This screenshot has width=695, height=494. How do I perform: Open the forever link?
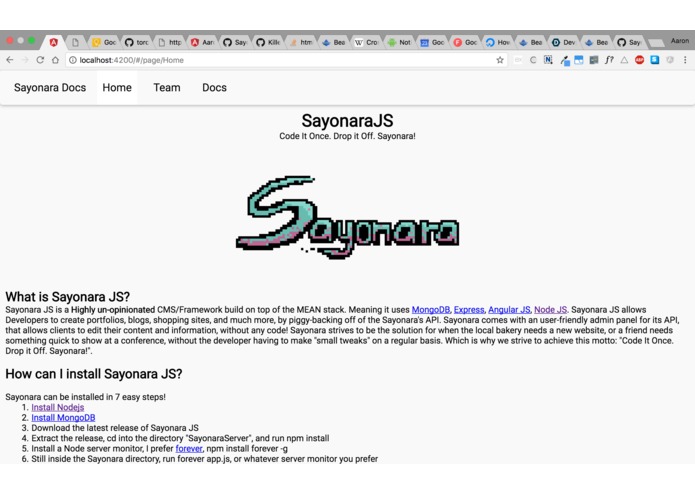point(189,448)
